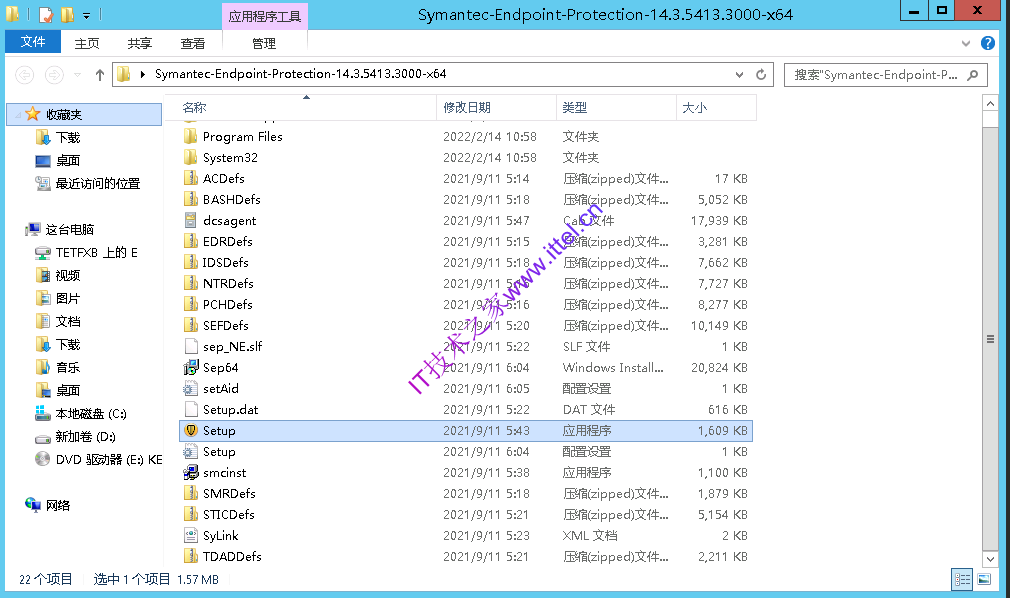Open the address bar history dropdown
1010x598 pixels.
pyautogui.click(x=739, y=75)
